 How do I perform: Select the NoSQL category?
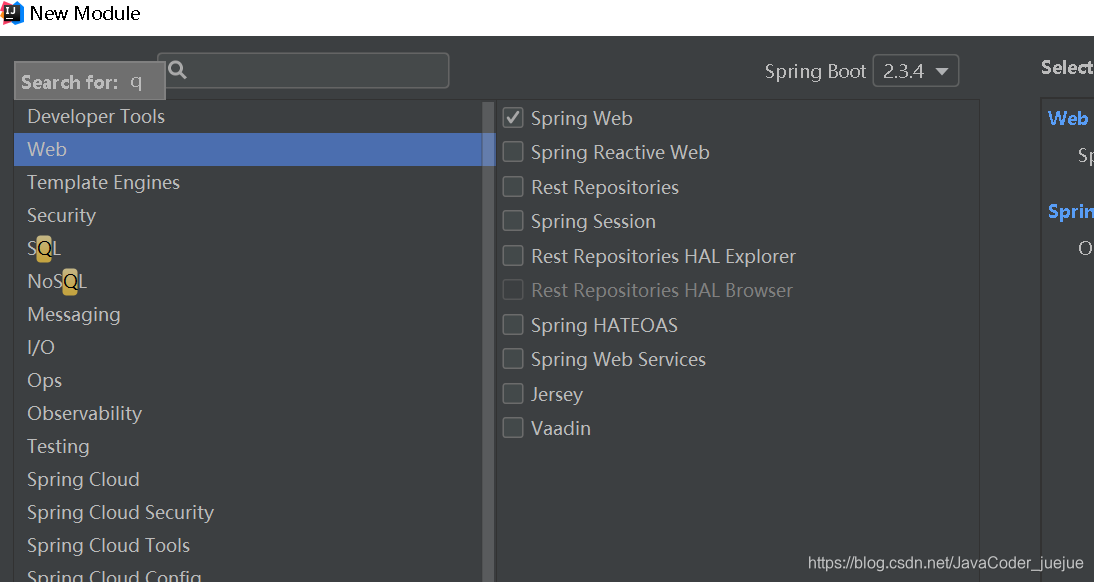tap(248, 281)
